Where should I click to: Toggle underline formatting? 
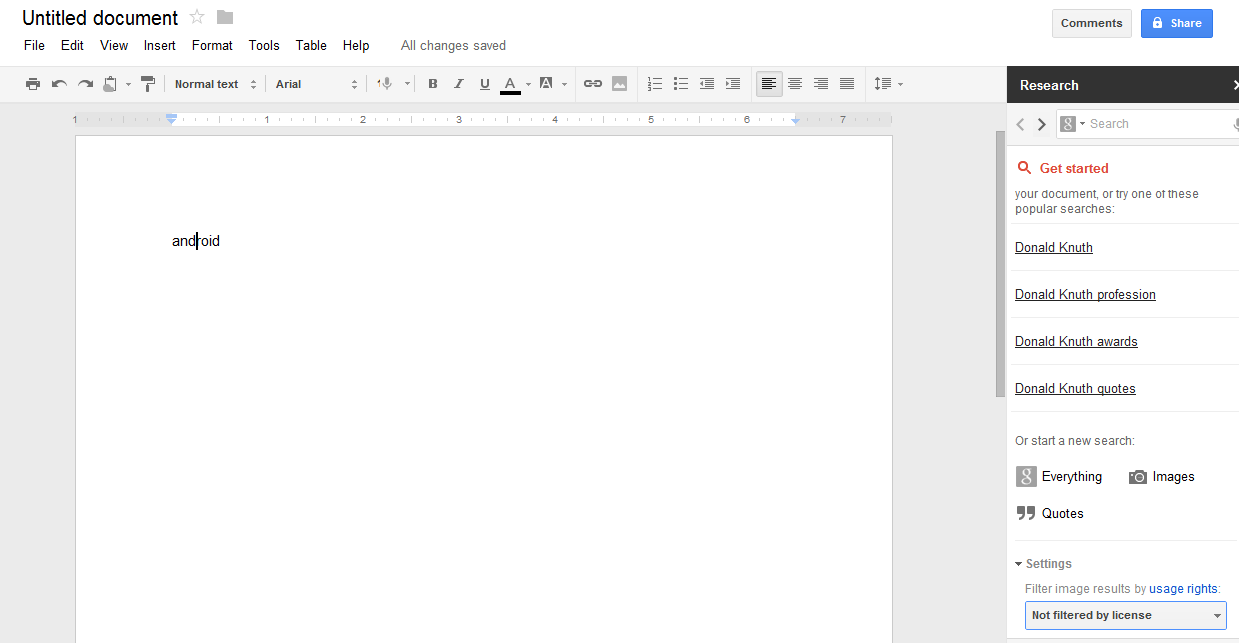[485, 84]
